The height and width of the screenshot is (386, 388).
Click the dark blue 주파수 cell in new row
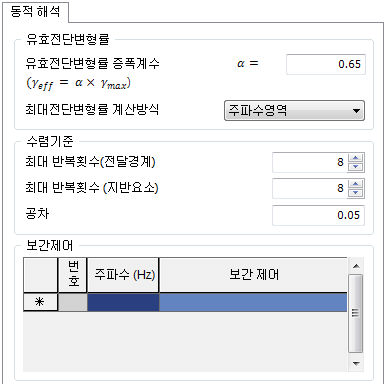coord(123,302)
